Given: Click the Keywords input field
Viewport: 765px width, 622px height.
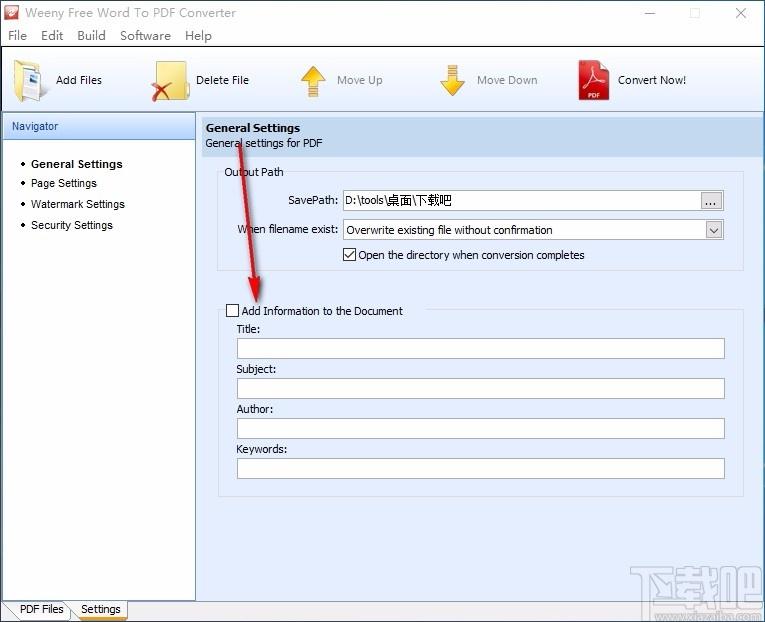Looking at the screenshot, I should [481, 469].
